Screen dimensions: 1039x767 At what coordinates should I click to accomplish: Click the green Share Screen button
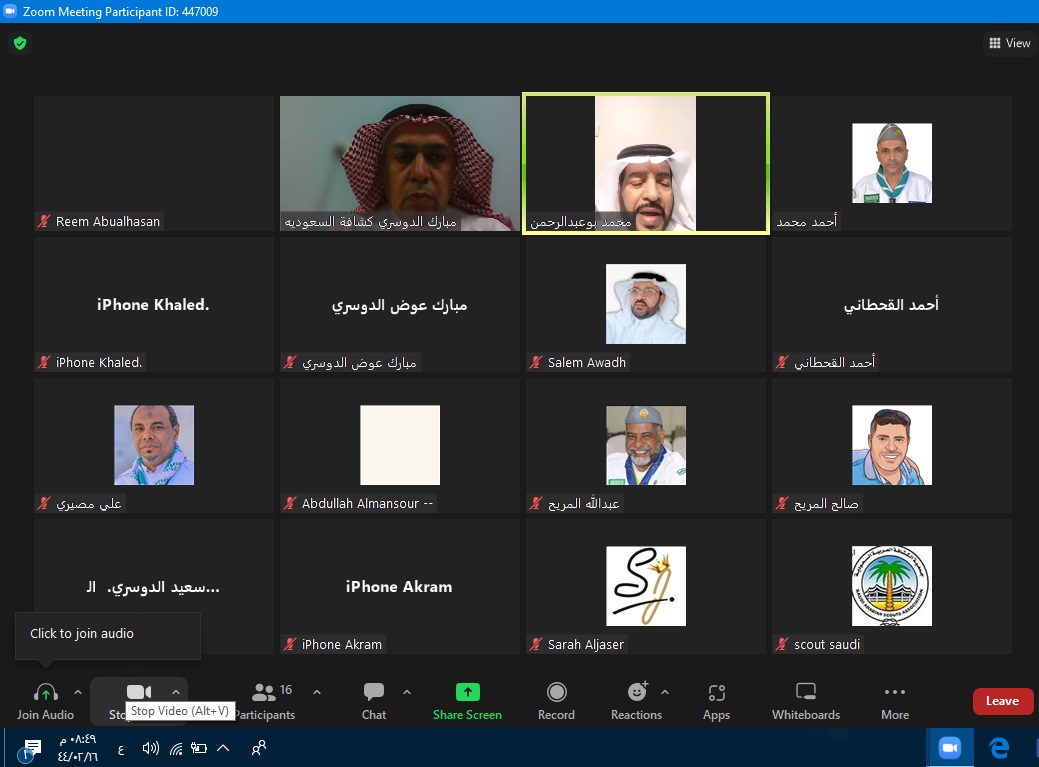[x=466, y=699]
